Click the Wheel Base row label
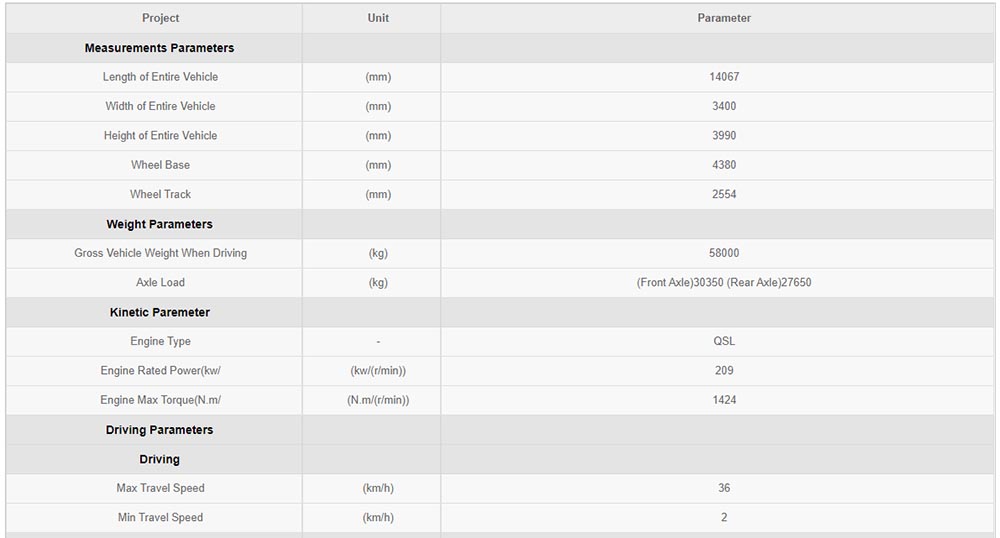The image size is (1000, 538). [x=160, y=164]
